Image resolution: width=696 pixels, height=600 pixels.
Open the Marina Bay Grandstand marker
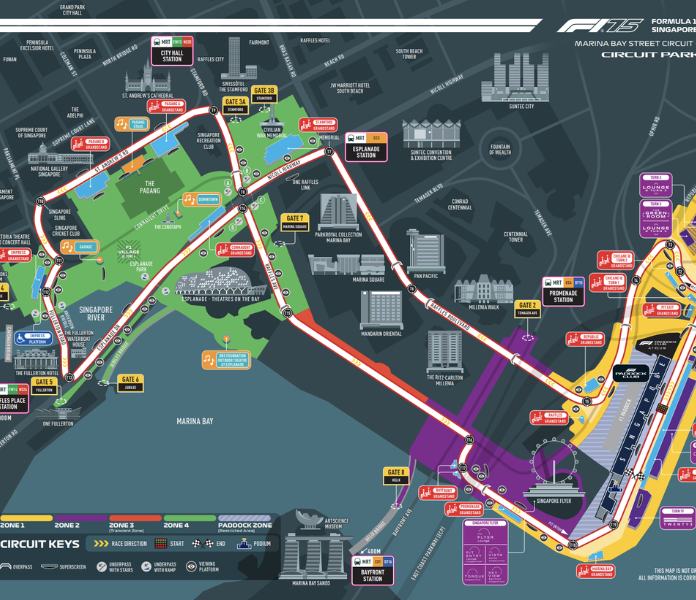[596, 571]
